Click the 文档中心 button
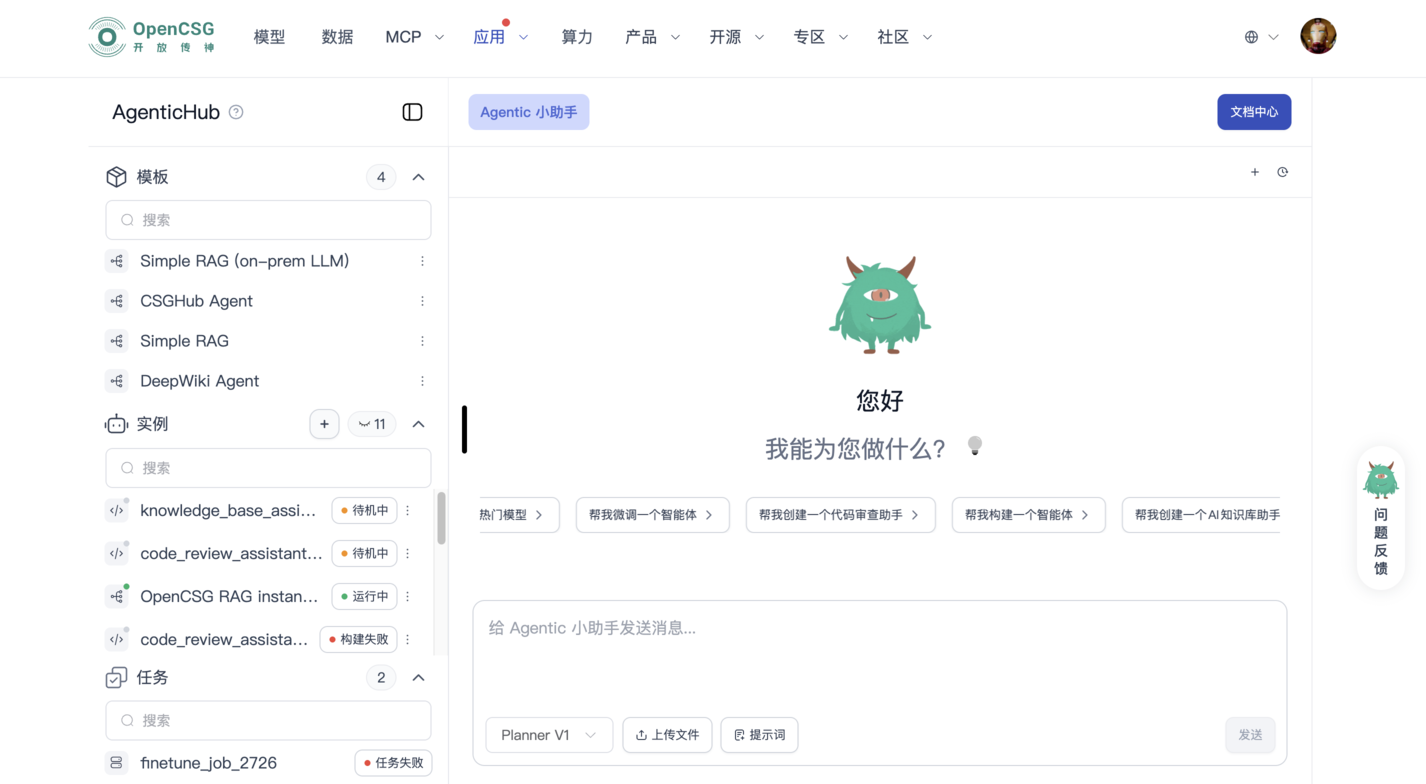Screen dimensions: 1426x784 point(1253,112)
